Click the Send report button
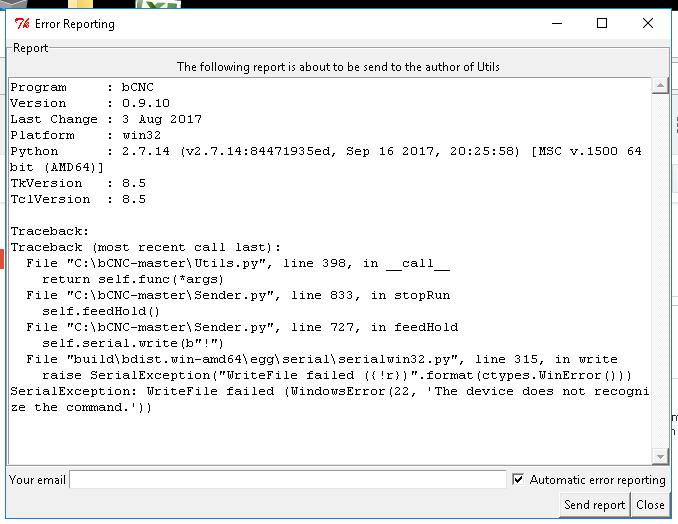 click(x=594, y=505)
